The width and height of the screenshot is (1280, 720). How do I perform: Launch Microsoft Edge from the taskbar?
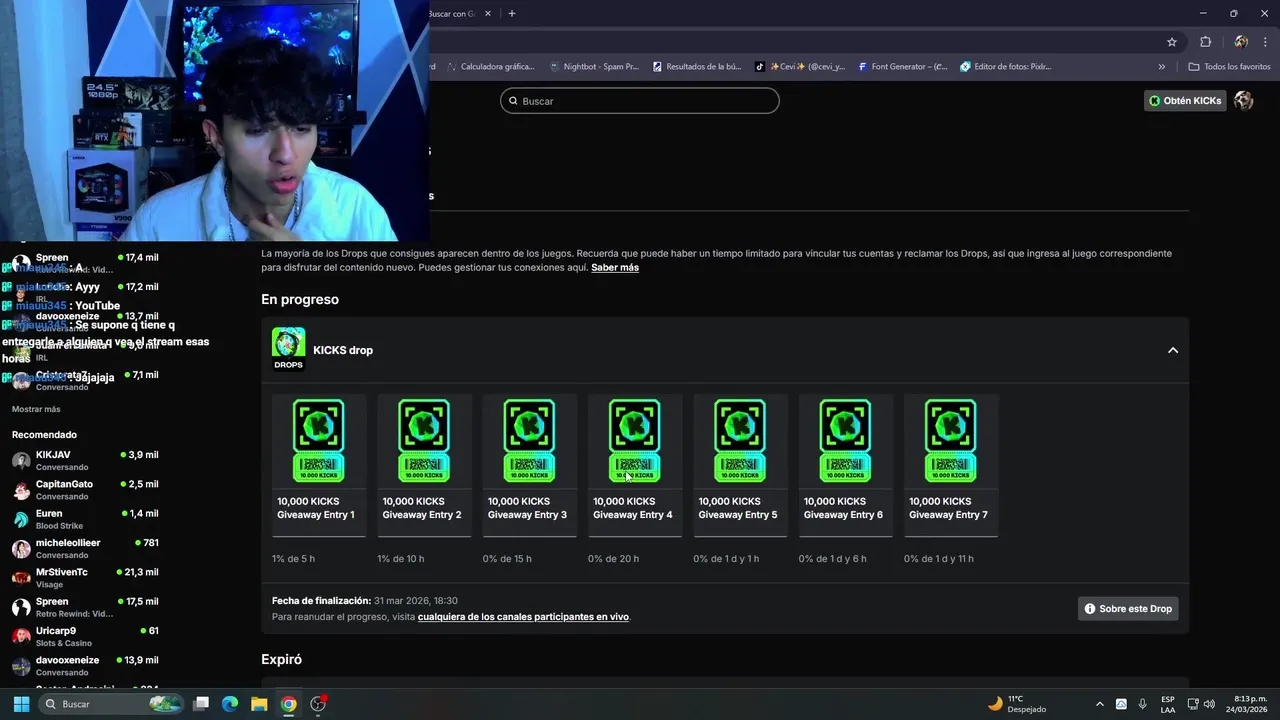tap(230, 704)
